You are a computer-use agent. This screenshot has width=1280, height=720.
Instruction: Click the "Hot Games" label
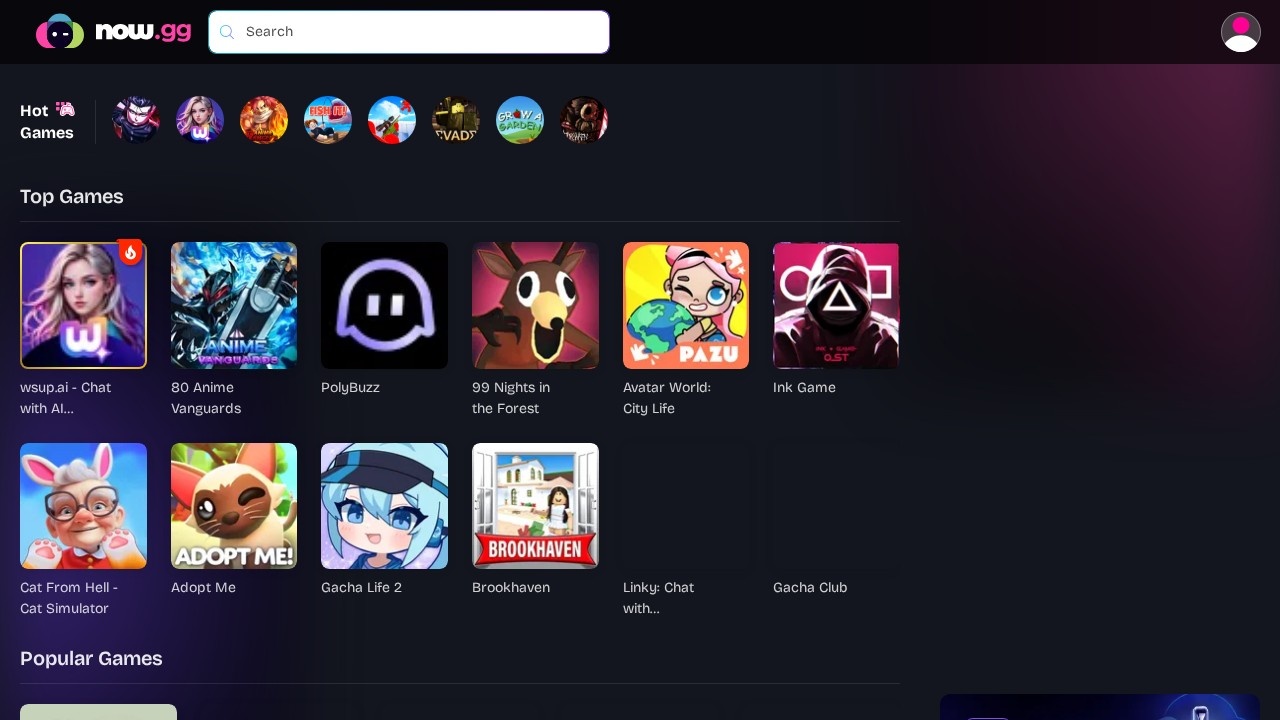pyautogui.click(x=47, y=121)
